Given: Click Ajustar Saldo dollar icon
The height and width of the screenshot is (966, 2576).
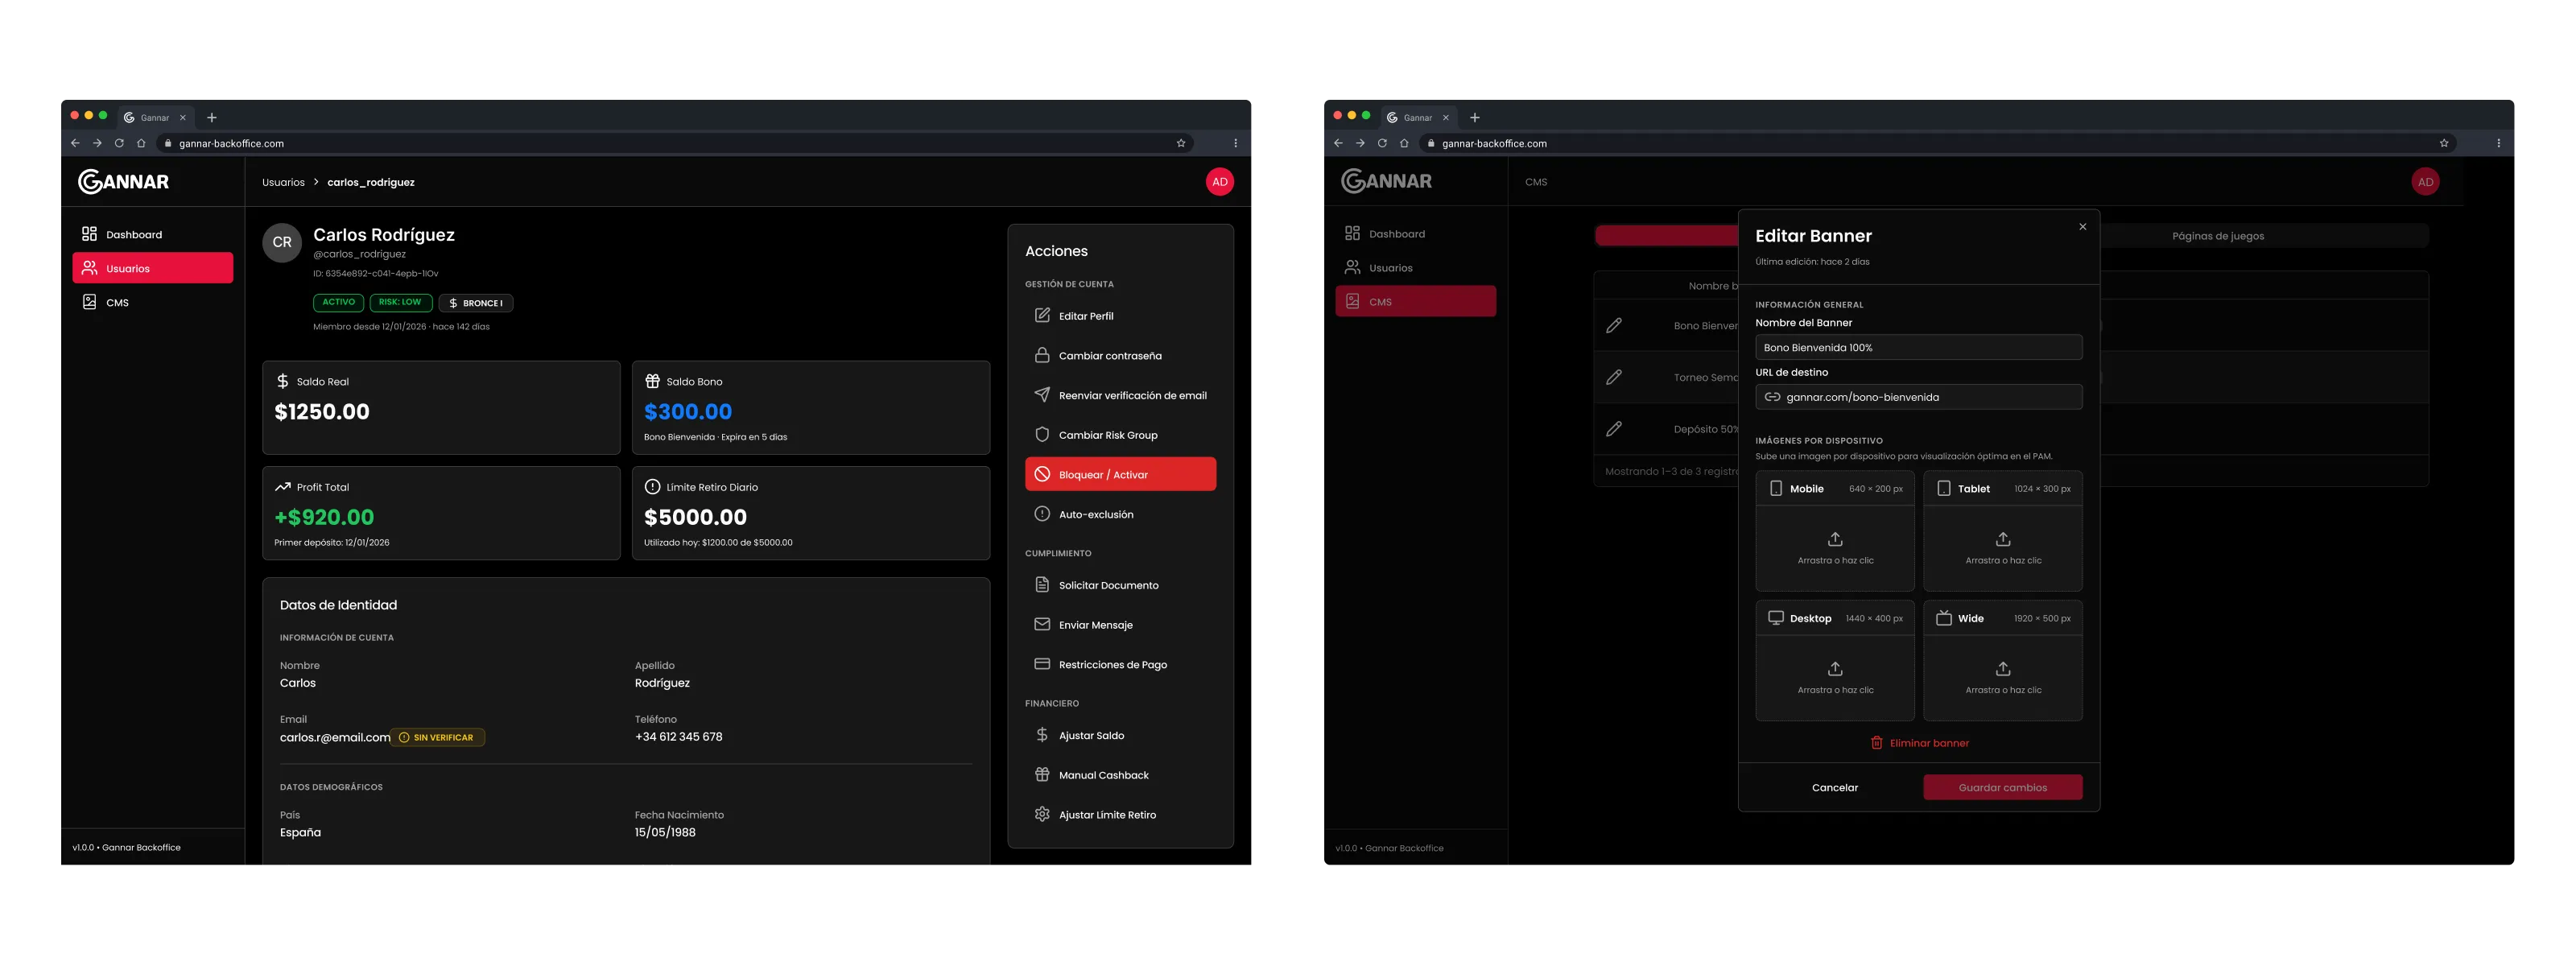Looking at the screenshot, I should point(1042,735).
